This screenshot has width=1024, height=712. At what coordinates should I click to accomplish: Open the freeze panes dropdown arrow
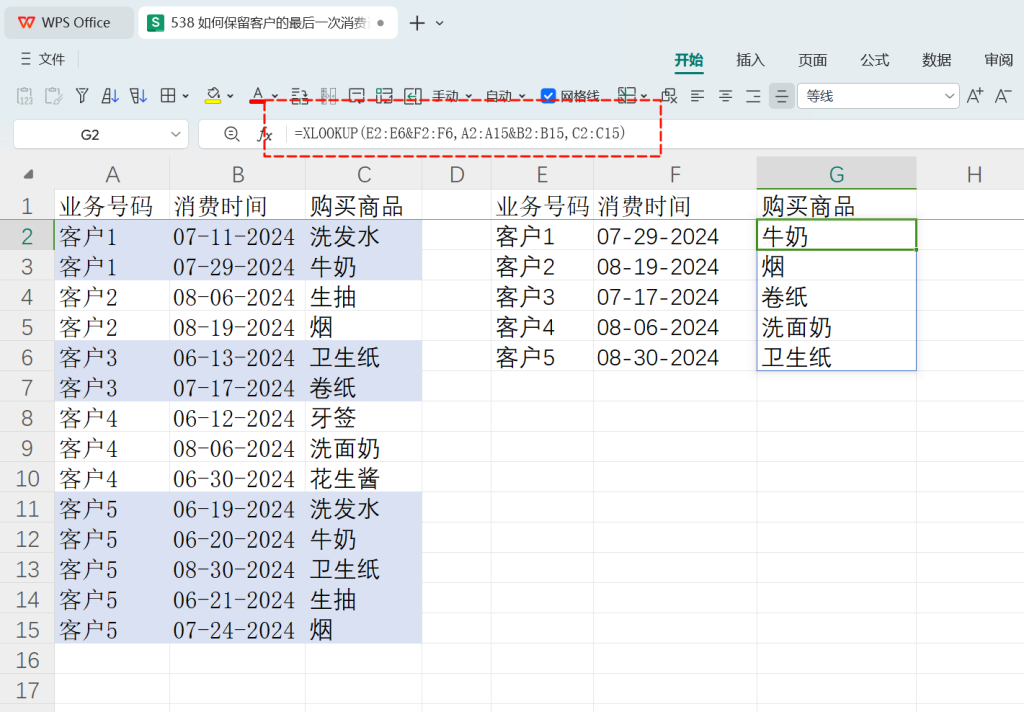[644, 96]
